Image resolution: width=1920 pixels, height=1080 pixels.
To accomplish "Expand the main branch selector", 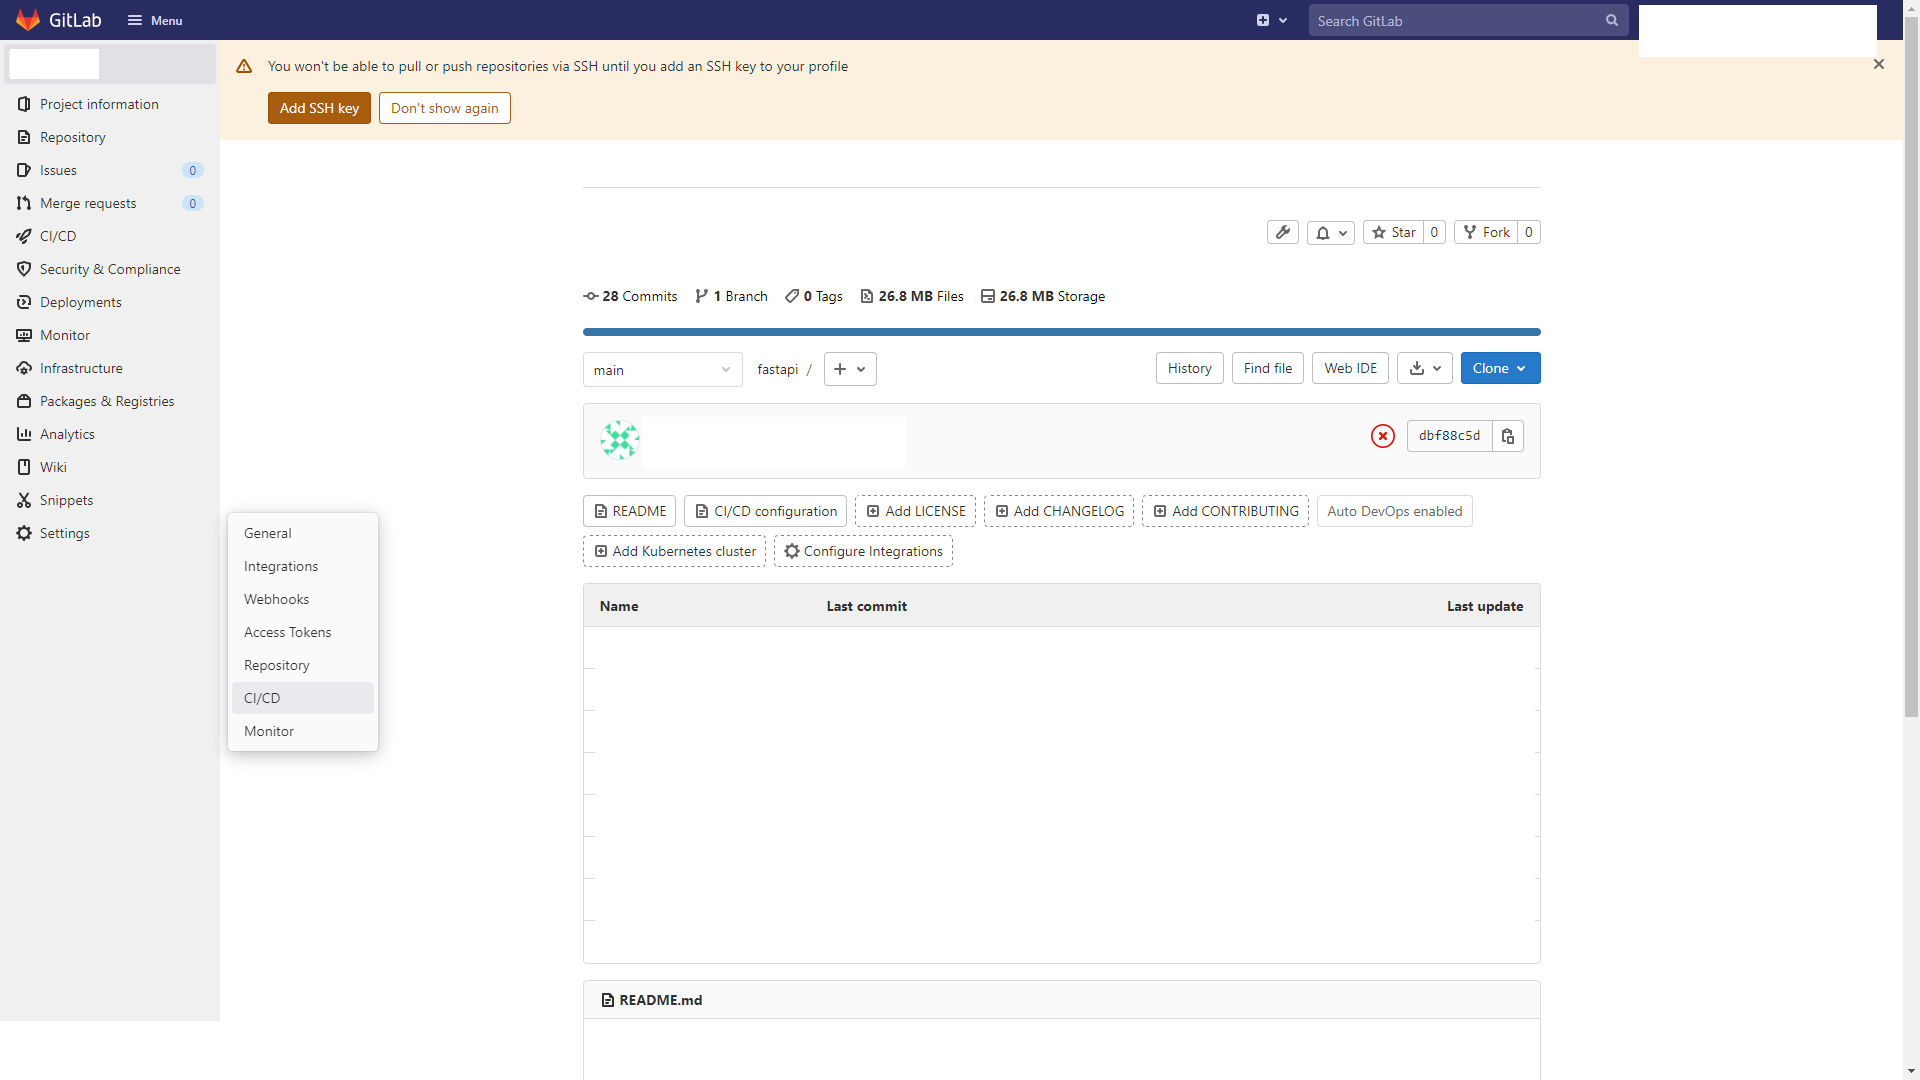I will click(662, 370).
